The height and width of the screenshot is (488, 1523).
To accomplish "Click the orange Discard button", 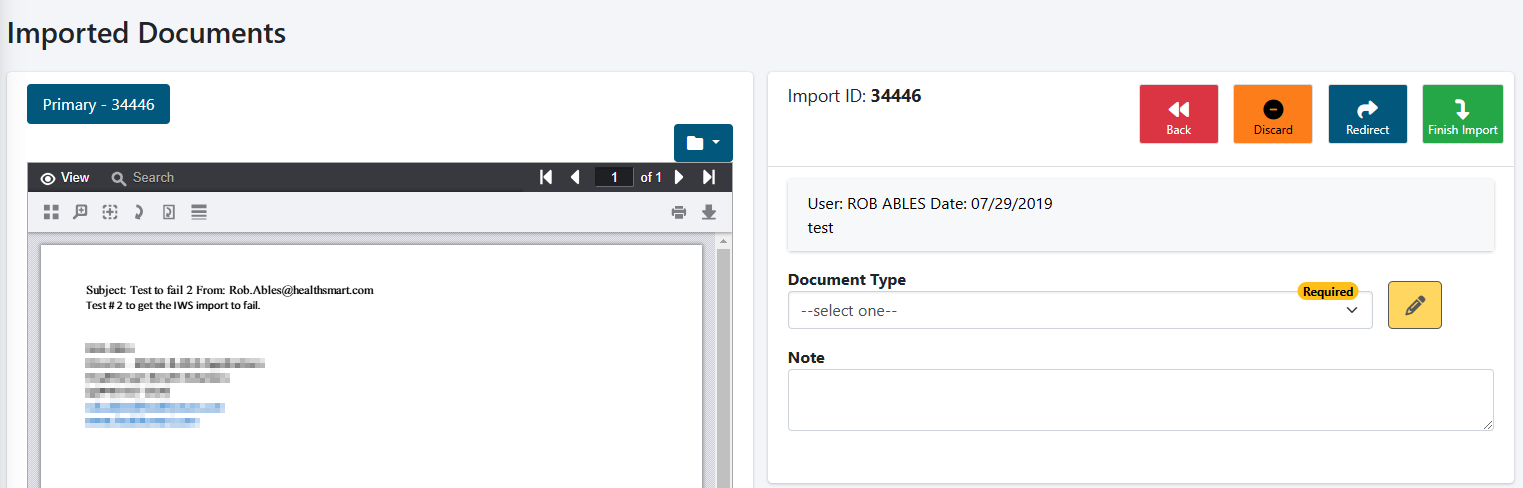I will pyautogui.click(x=1273, y=114).
